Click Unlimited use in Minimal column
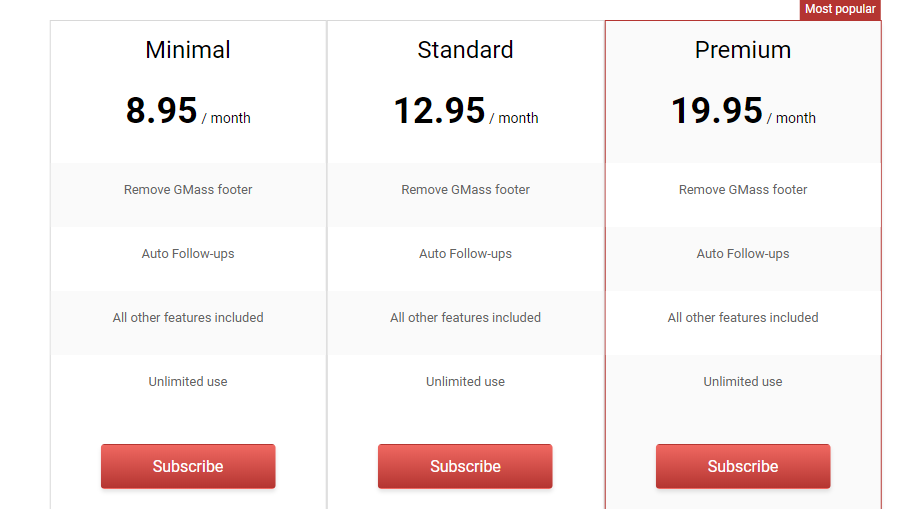This screenshot has width=908, height=509. (188, 382)
